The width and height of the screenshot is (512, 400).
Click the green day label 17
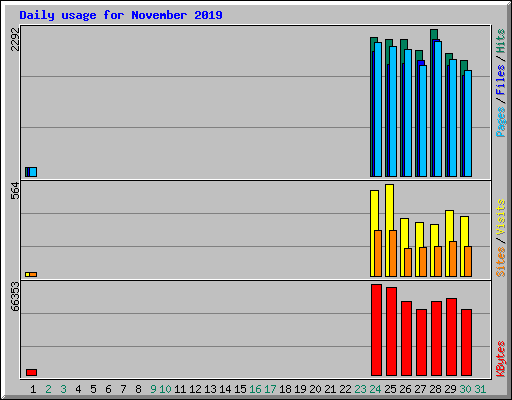click(x=270, y=389)
